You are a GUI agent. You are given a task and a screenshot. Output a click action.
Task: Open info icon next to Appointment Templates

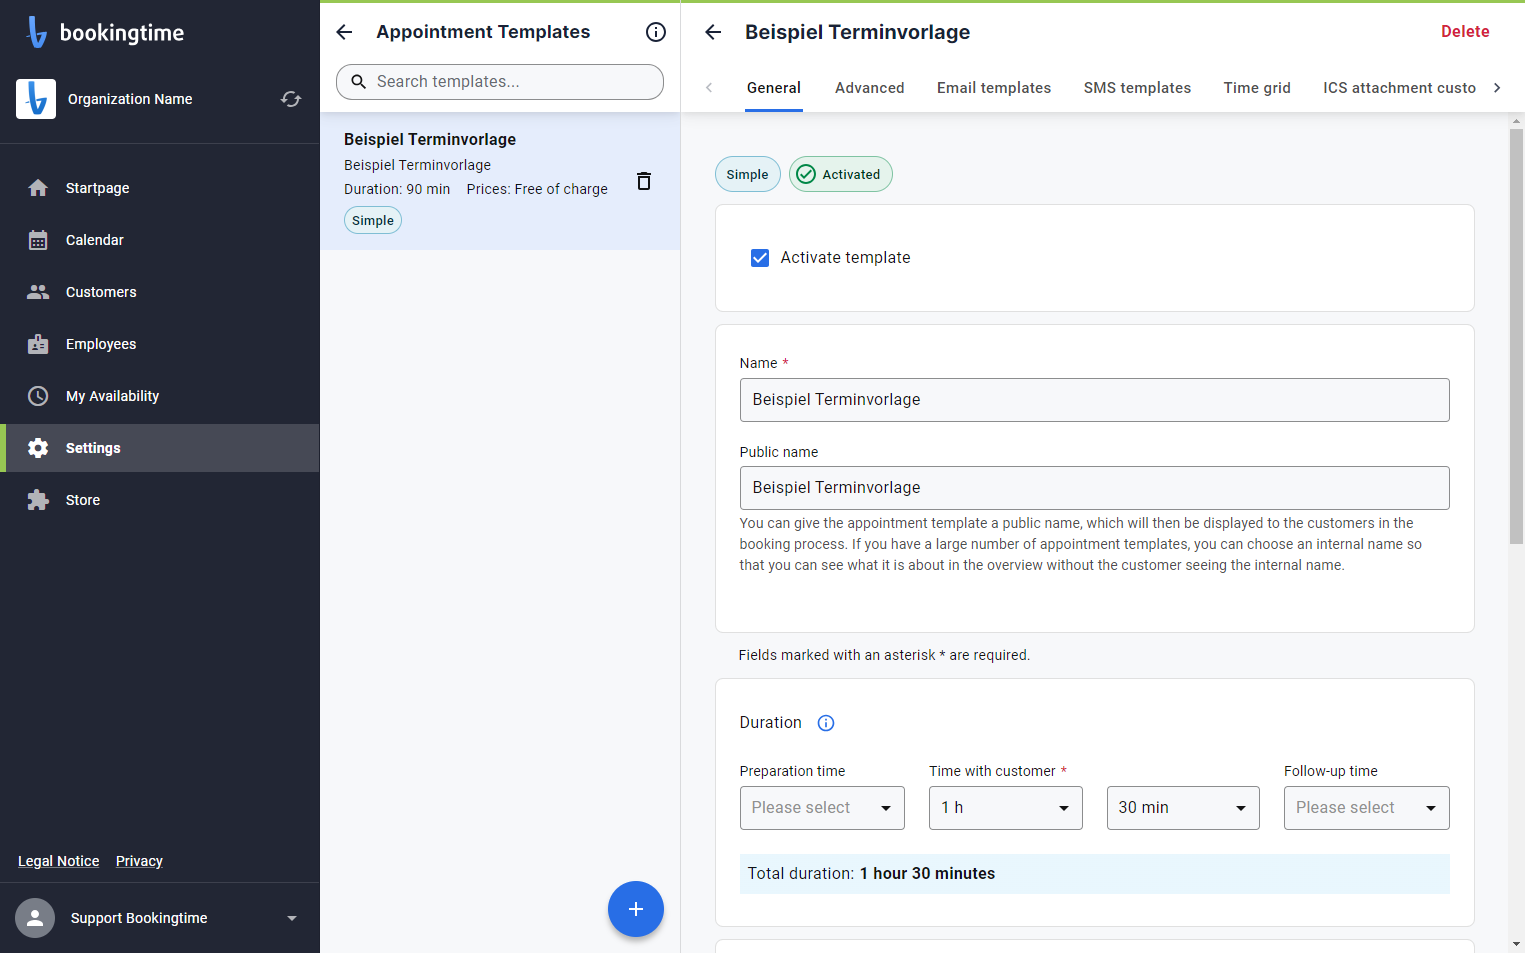[x=656, y=32]
